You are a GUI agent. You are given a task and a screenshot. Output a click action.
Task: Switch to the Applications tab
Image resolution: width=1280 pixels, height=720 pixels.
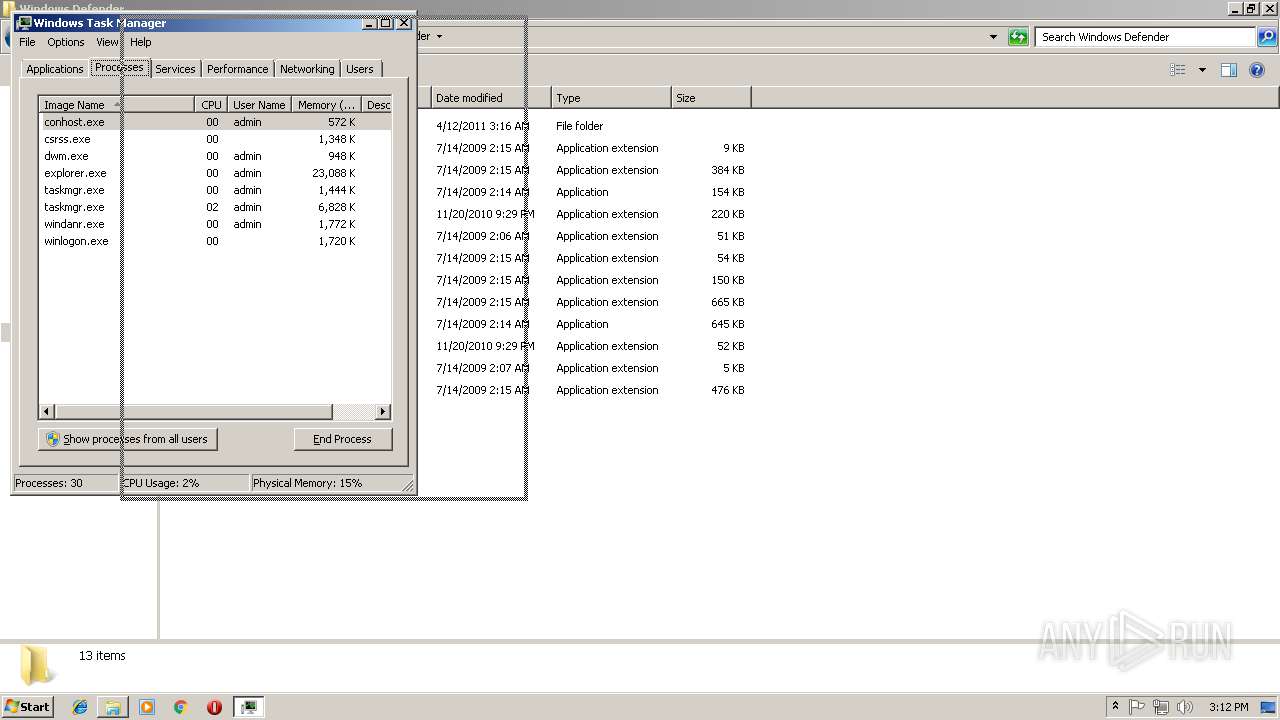pyautogui.click(x=54, y=69)
